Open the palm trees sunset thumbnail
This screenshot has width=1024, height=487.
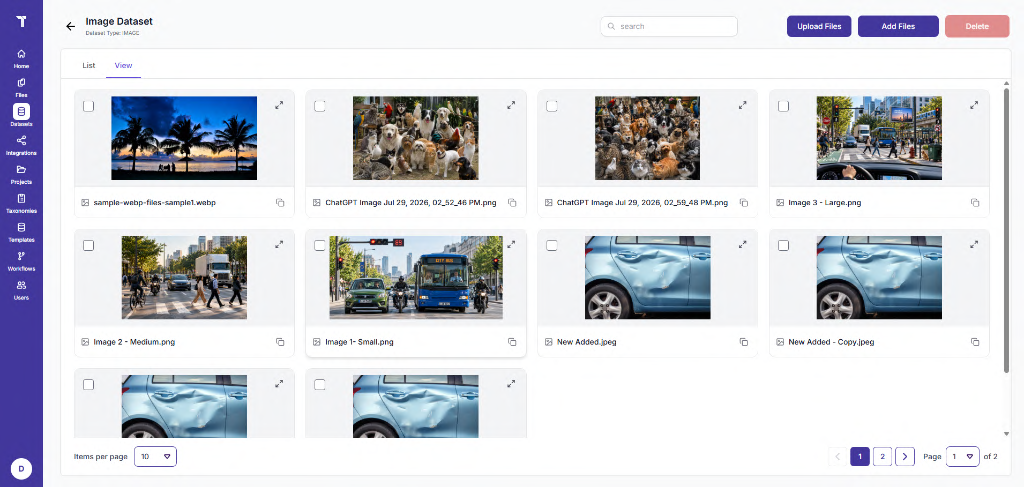(184, 138)
